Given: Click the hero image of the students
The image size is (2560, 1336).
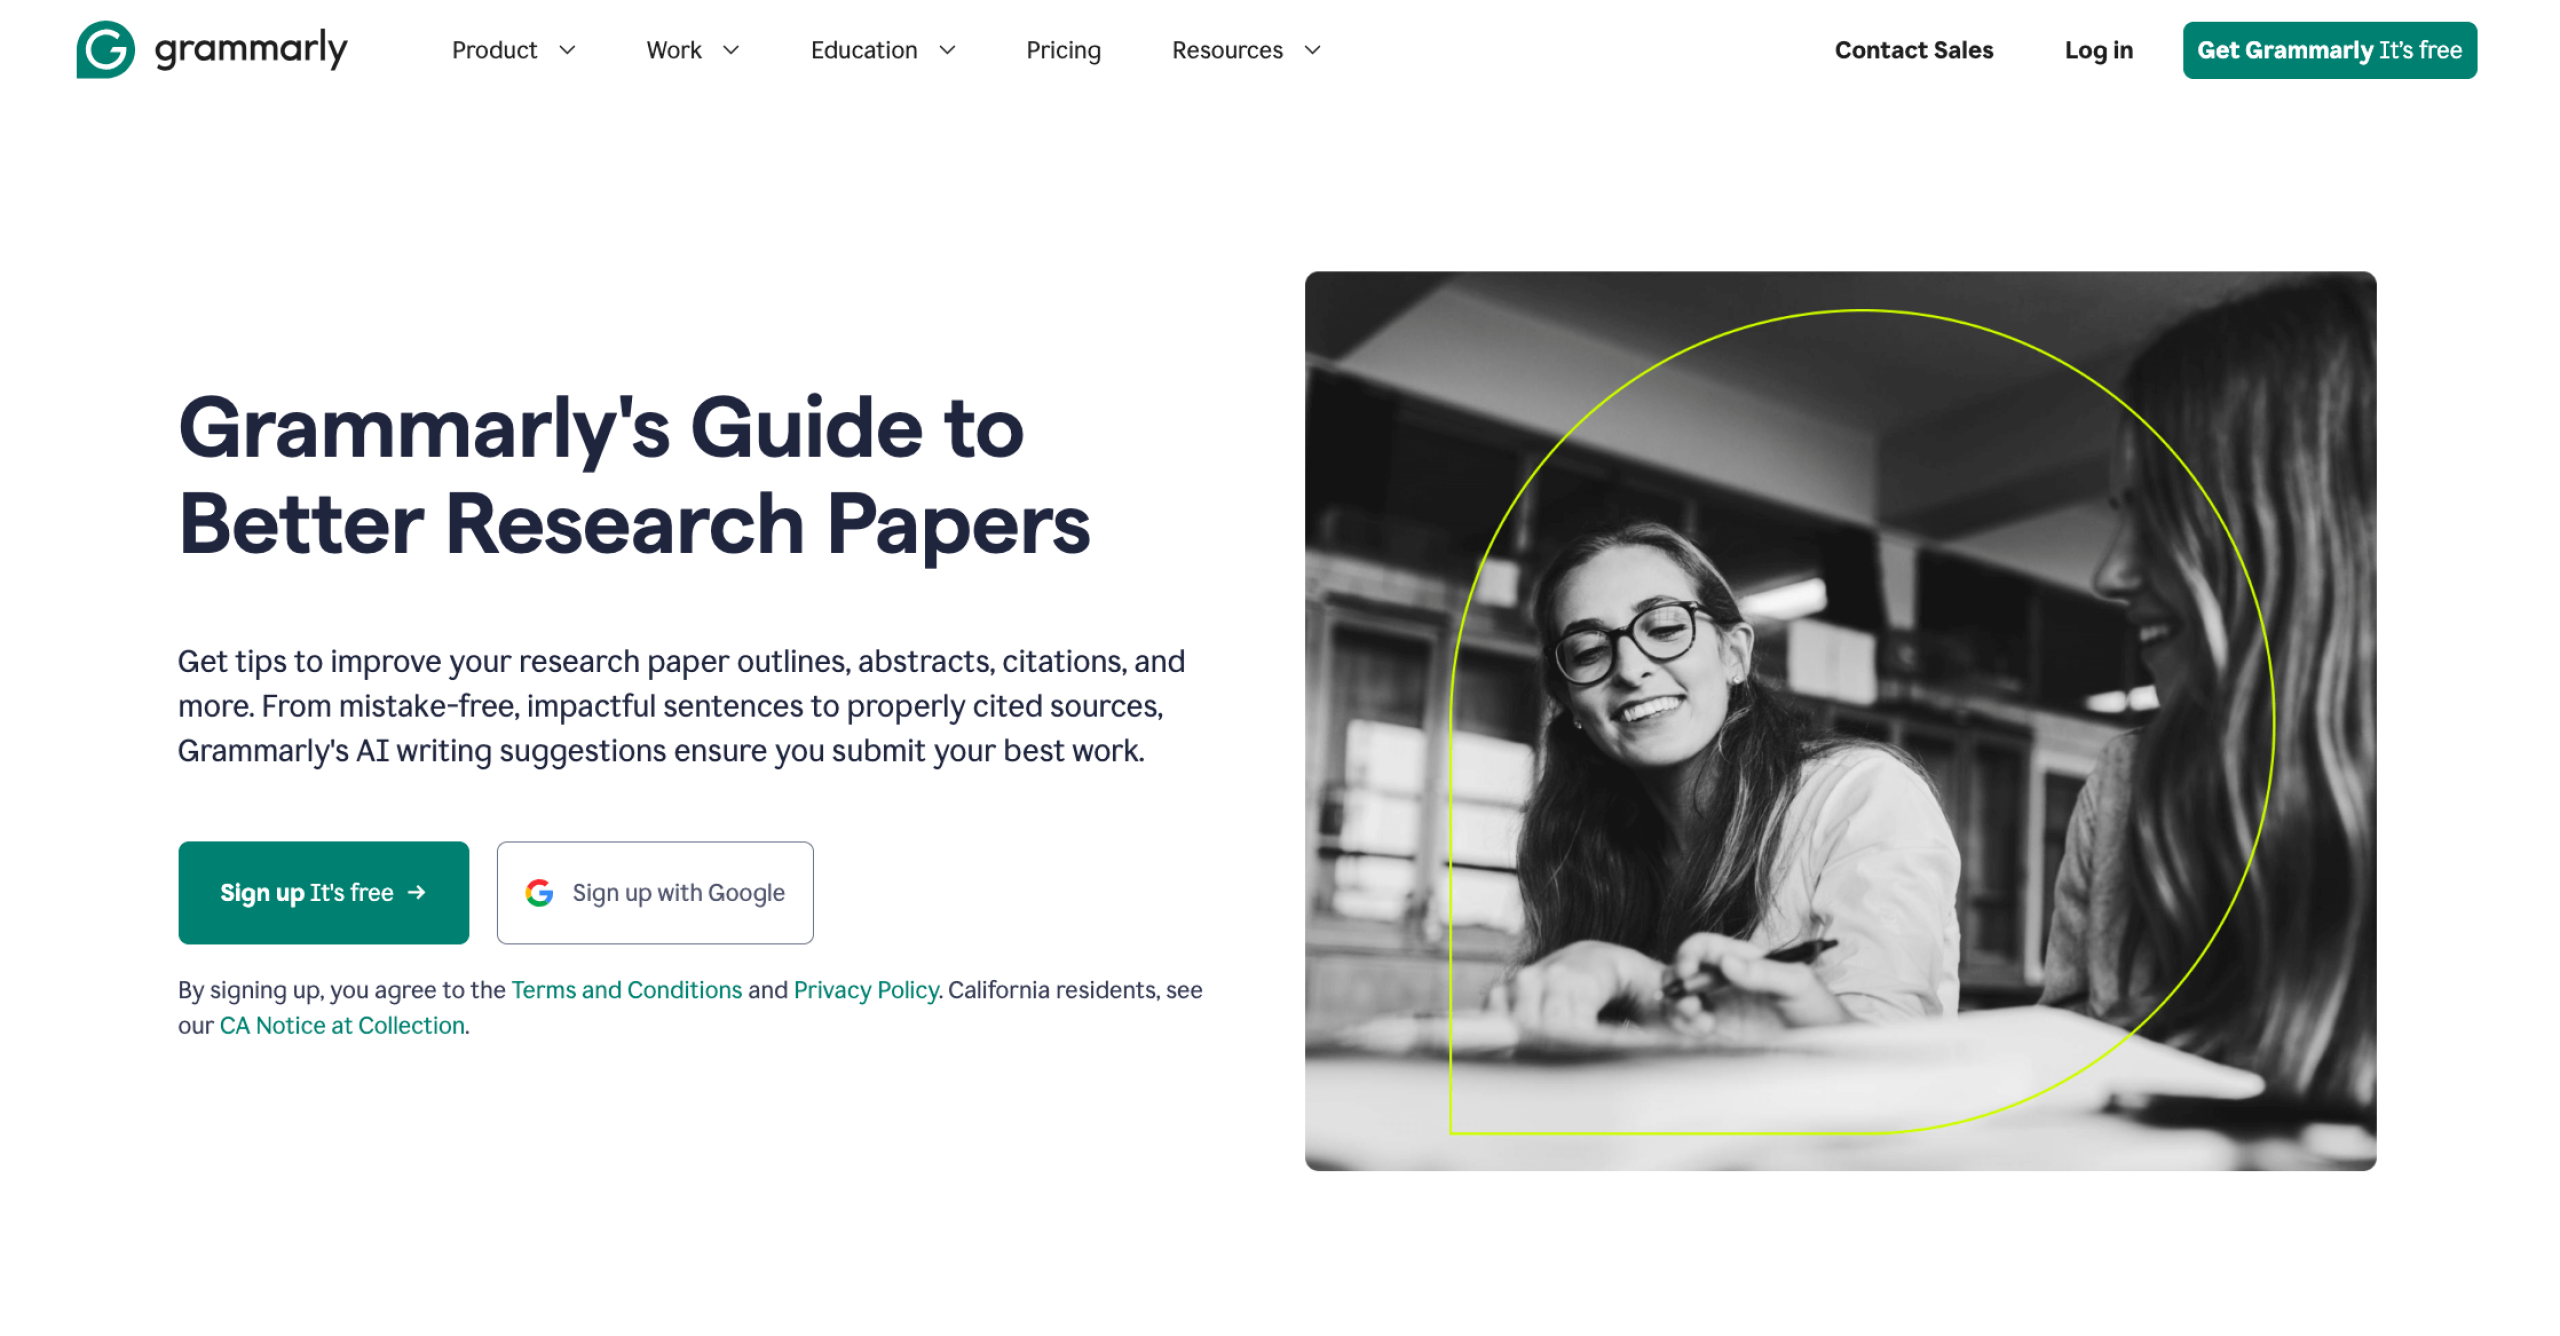Looking at the screenshot, I should [1840, 720].
